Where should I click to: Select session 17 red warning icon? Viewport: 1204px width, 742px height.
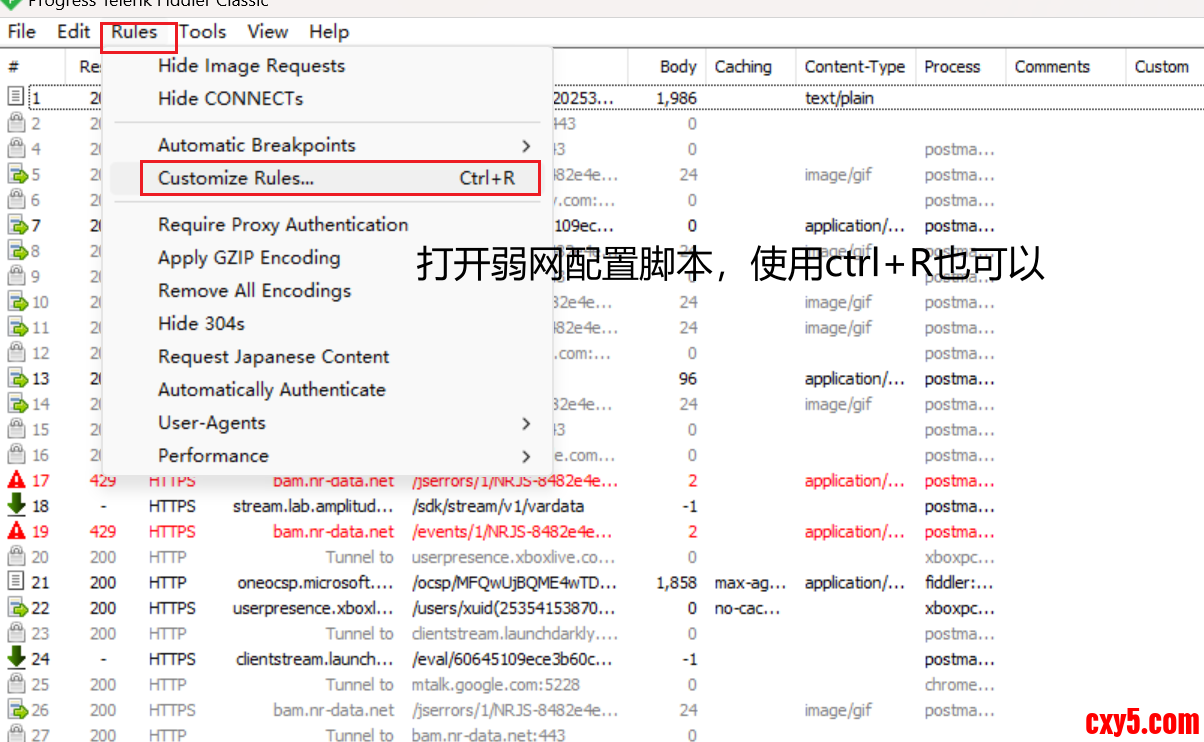coord(16,480)
